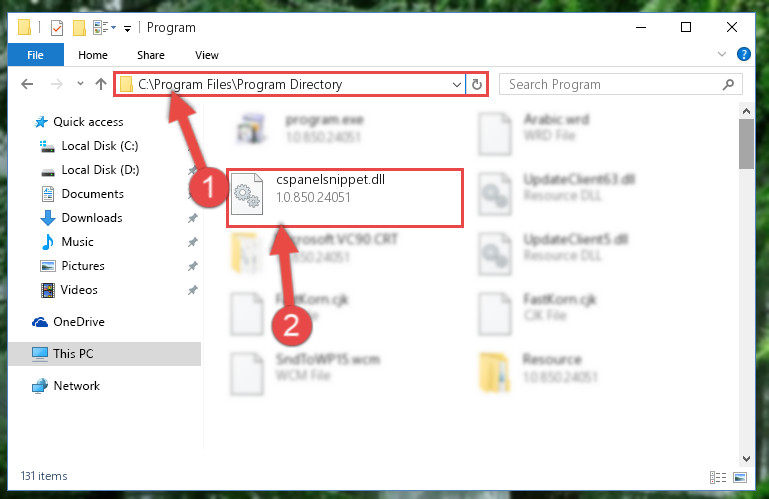Image resolution: width=769 pixels, height=499 pixels.
Task: Open the View ribbon tab
Action: pos(206,55)
